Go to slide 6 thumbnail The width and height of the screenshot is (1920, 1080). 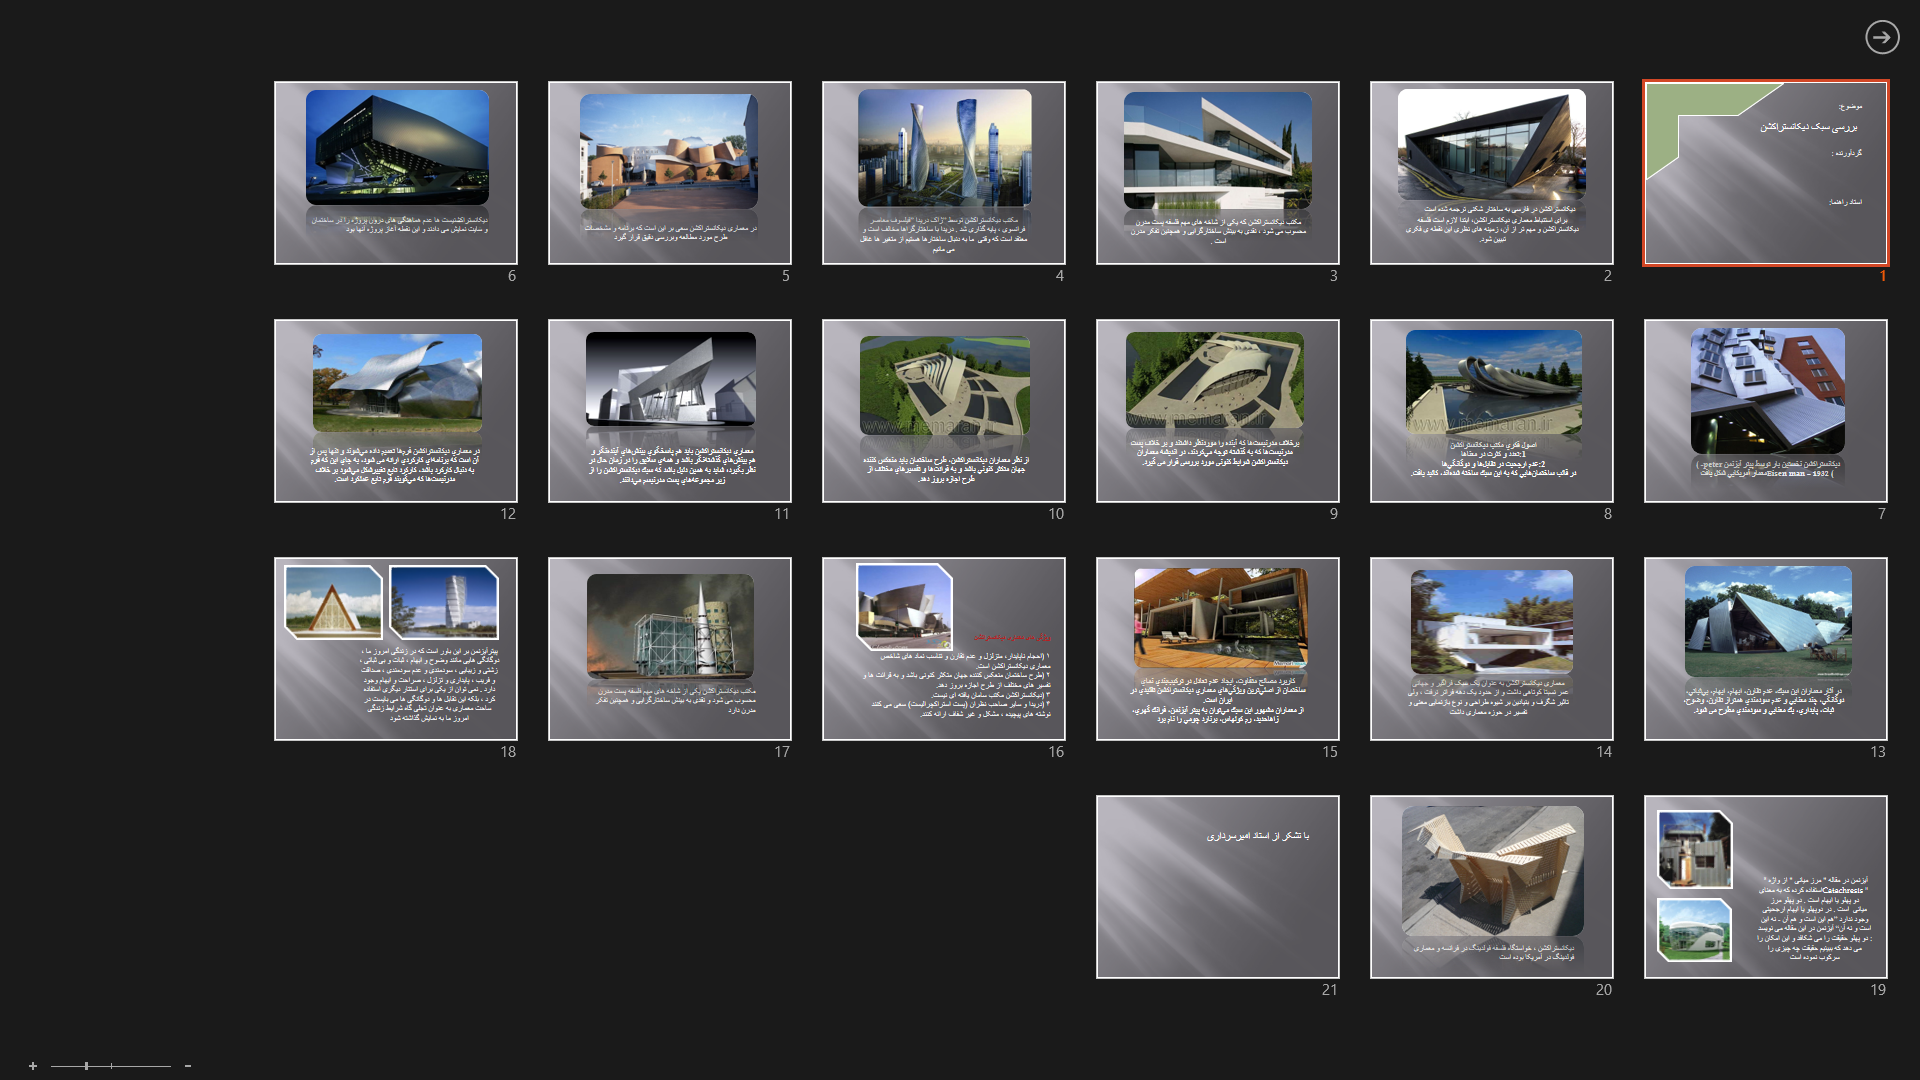pyautogui.click(x=395, y=173)
